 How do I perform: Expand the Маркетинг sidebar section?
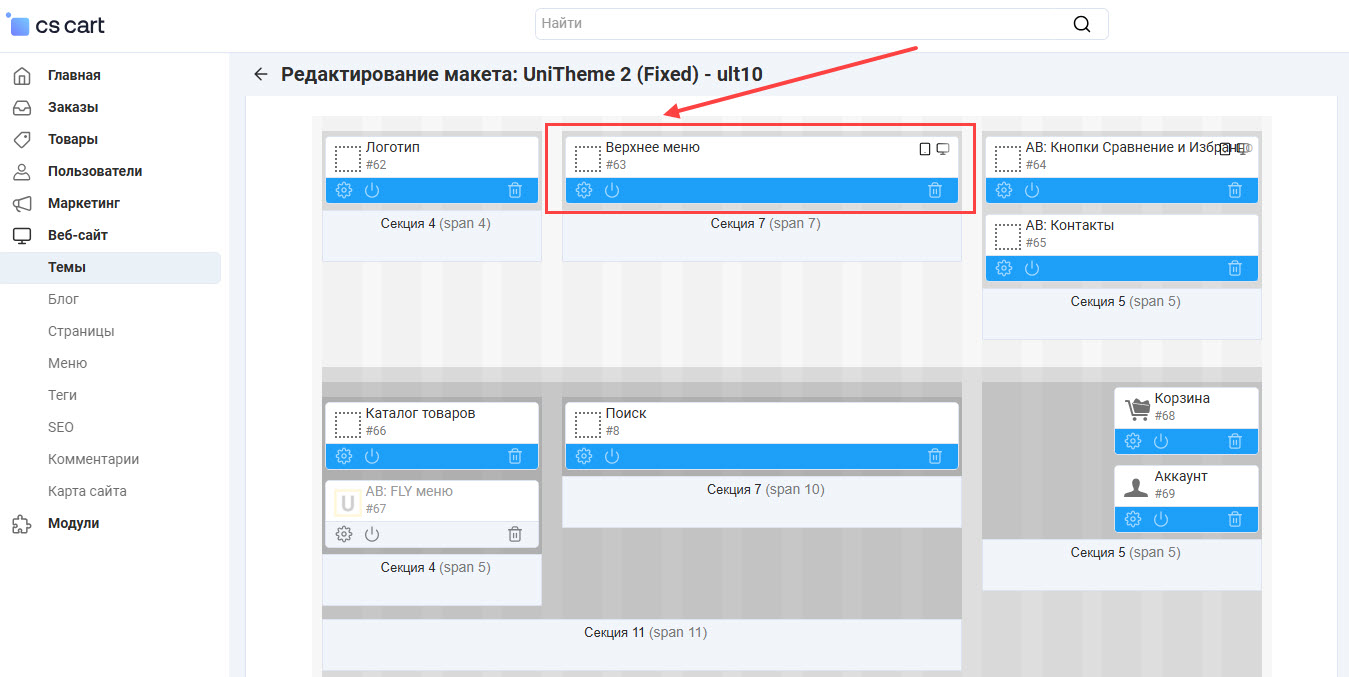83,203
